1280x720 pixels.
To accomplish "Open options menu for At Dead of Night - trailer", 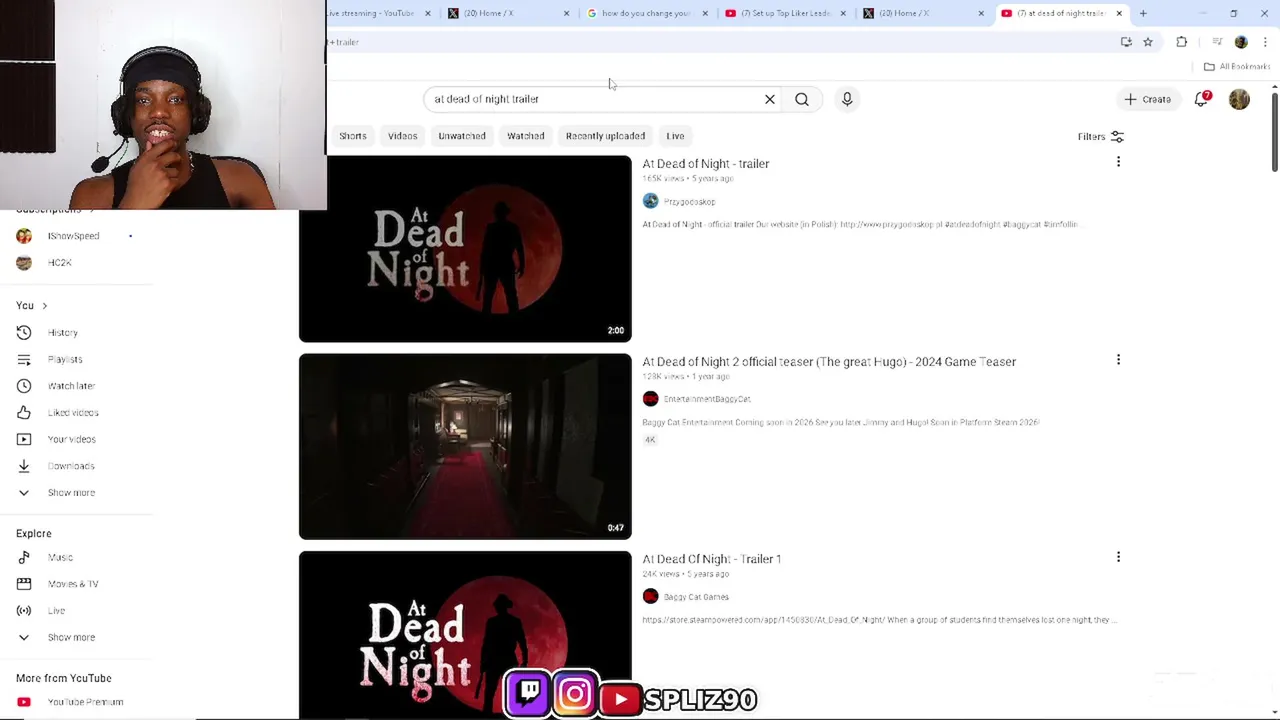I will click(1118, 162).
